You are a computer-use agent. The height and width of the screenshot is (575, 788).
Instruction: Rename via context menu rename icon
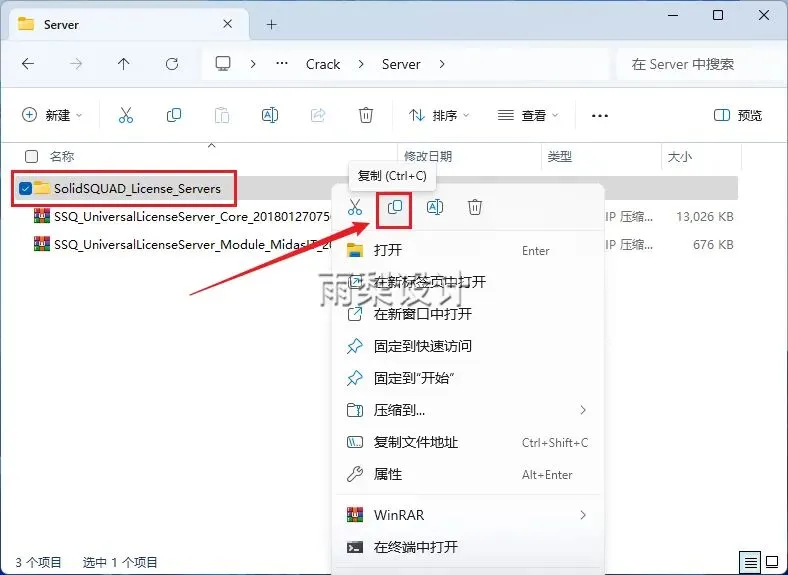435,207
